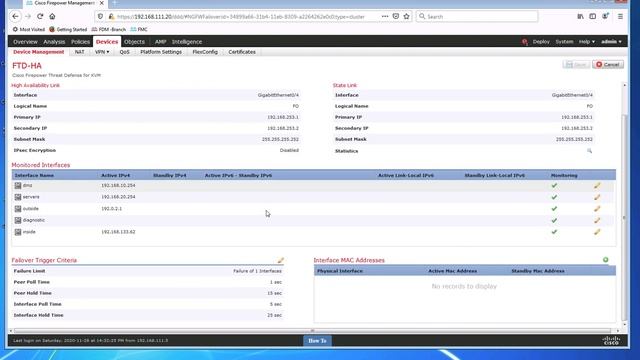The width and height of the screenshot is (640, 360).
Task: Click the Deploy link
Action: [541, 42]
